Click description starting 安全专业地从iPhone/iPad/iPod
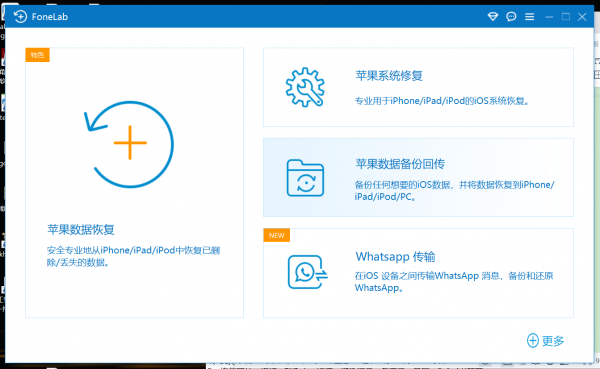The image size is (600, 369). (133, 256)
